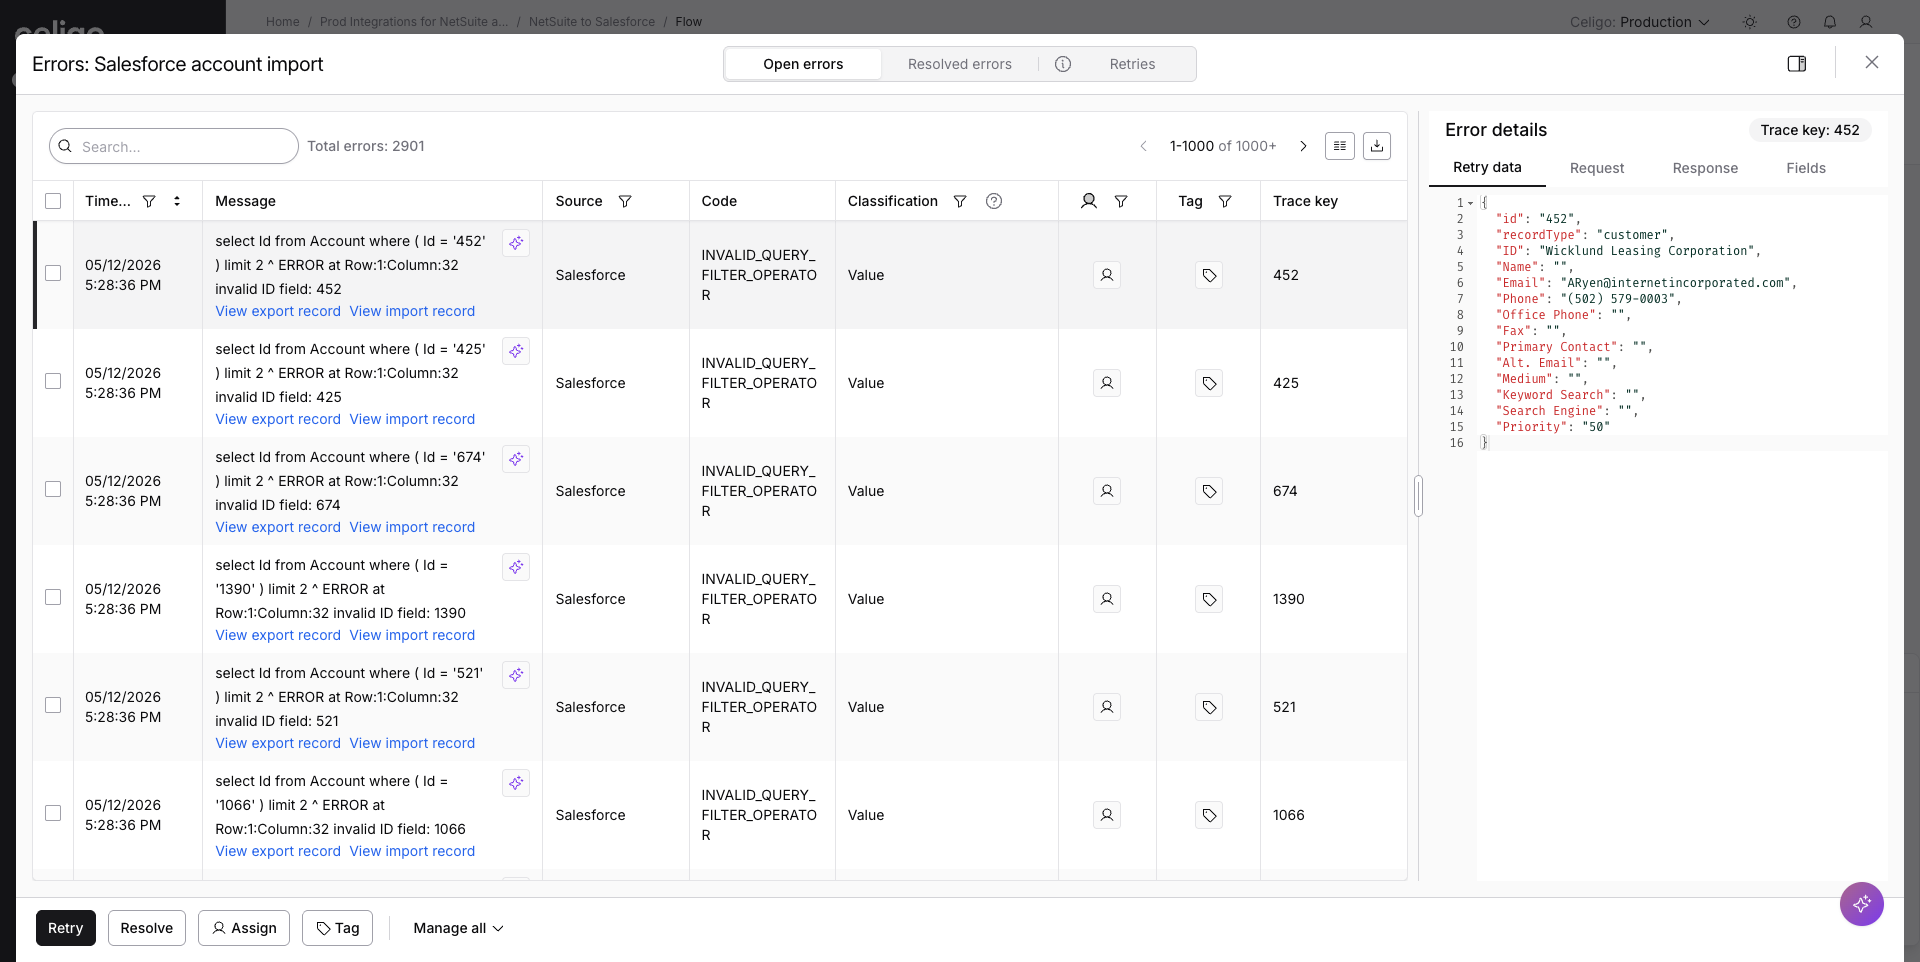The image size is (1920, 962).
Task: Add a tag to the trace key 425 error
Action: click(x=1209, y=383)
